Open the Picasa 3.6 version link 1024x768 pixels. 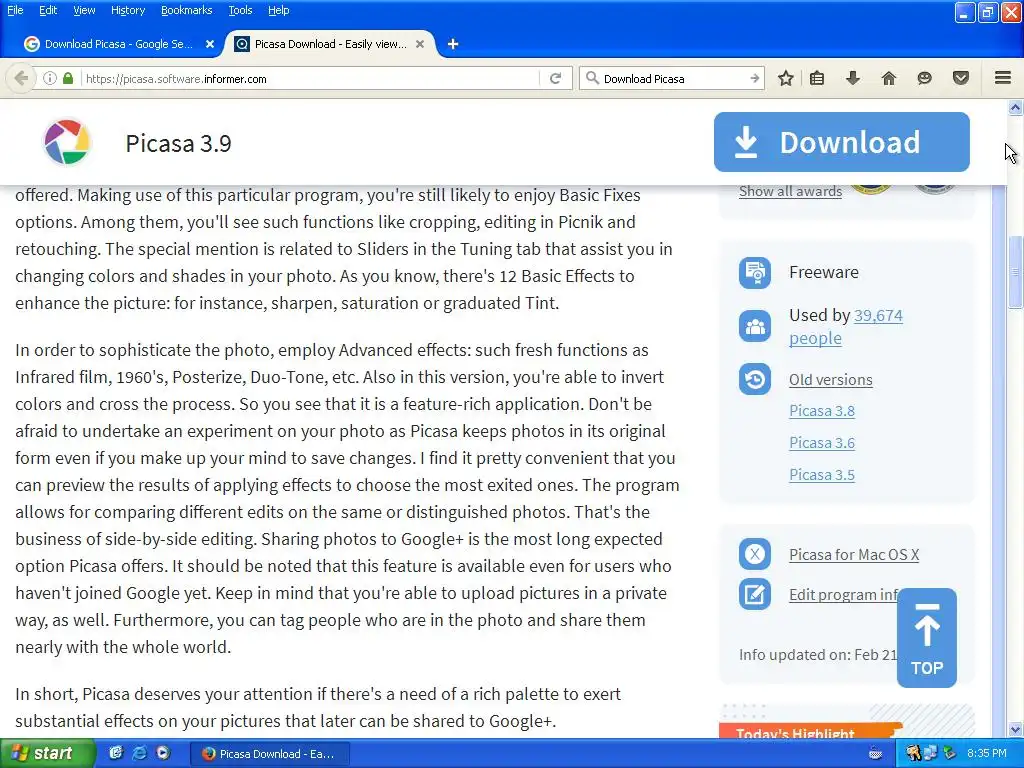(822, 443)
